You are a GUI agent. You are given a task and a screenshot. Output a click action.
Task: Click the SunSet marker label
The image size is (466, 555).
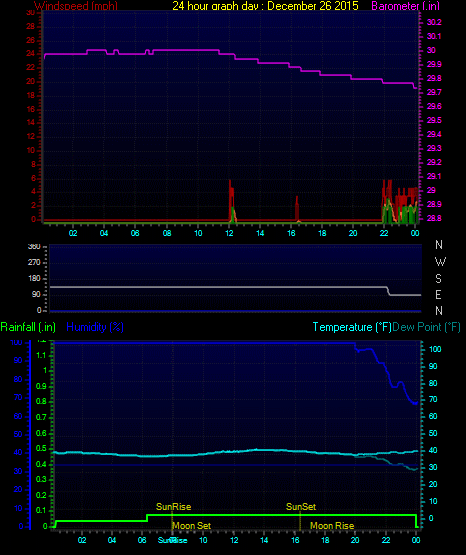coord(301,507)
